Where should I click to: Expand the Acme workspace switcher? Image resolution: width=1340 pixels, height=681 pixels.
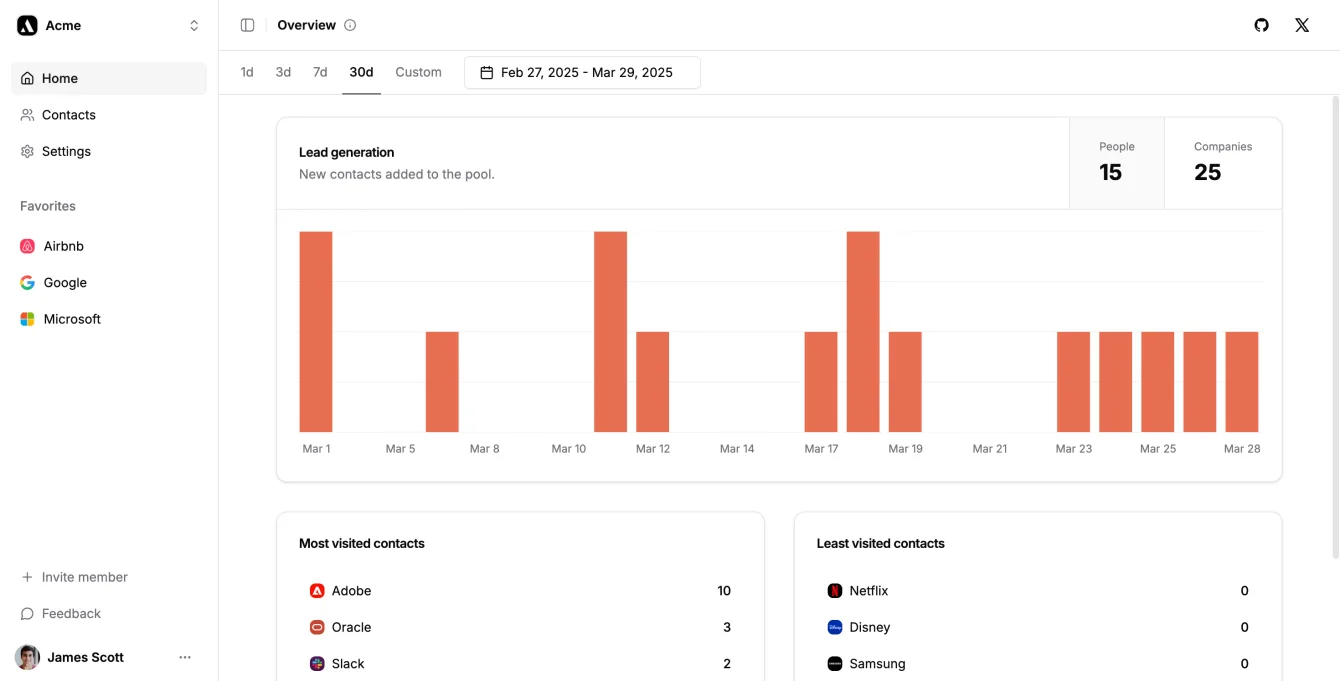coord(193,25)
